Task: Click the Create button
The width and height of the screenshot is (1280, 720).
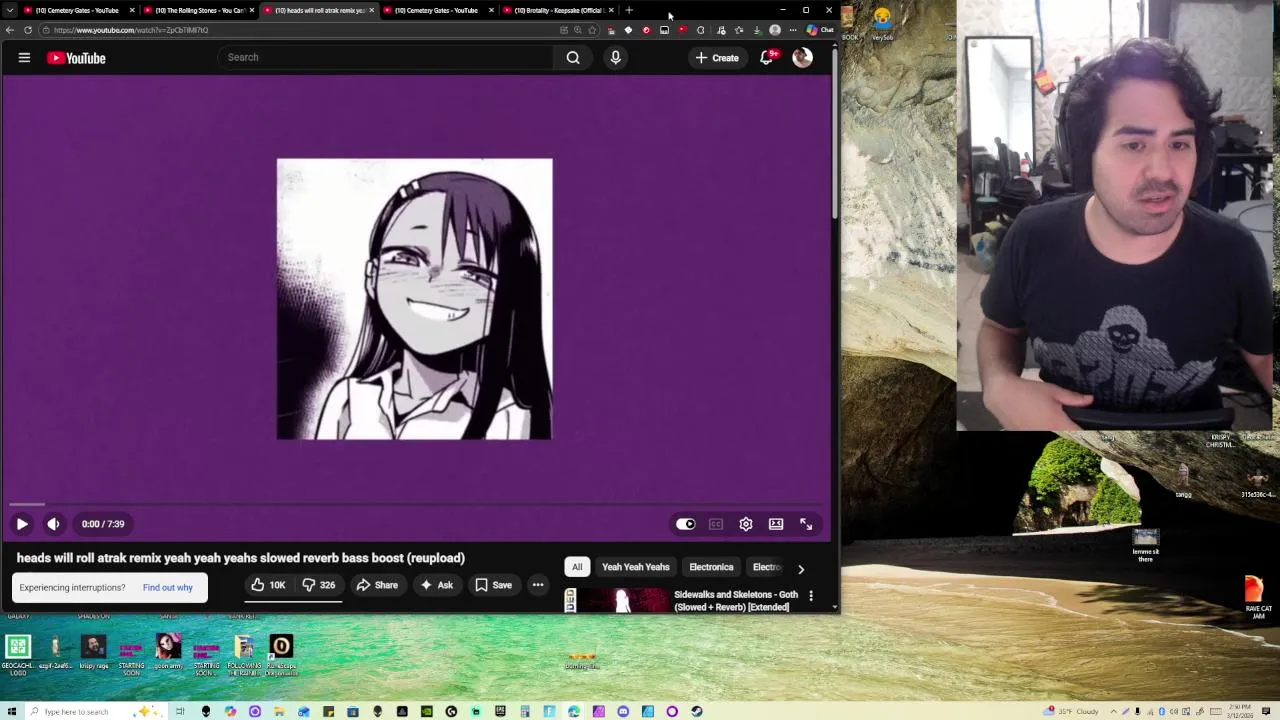Action: pos(717,58)
